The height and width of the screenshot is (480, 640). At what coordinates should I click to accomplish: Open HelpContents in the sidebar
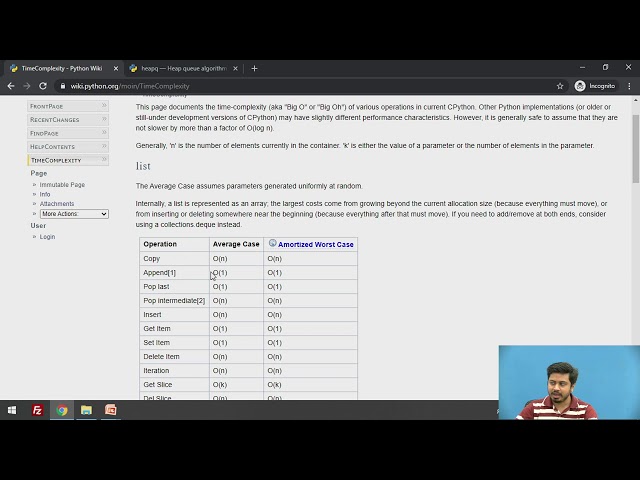pyautogui.click(x=68, y=147)
